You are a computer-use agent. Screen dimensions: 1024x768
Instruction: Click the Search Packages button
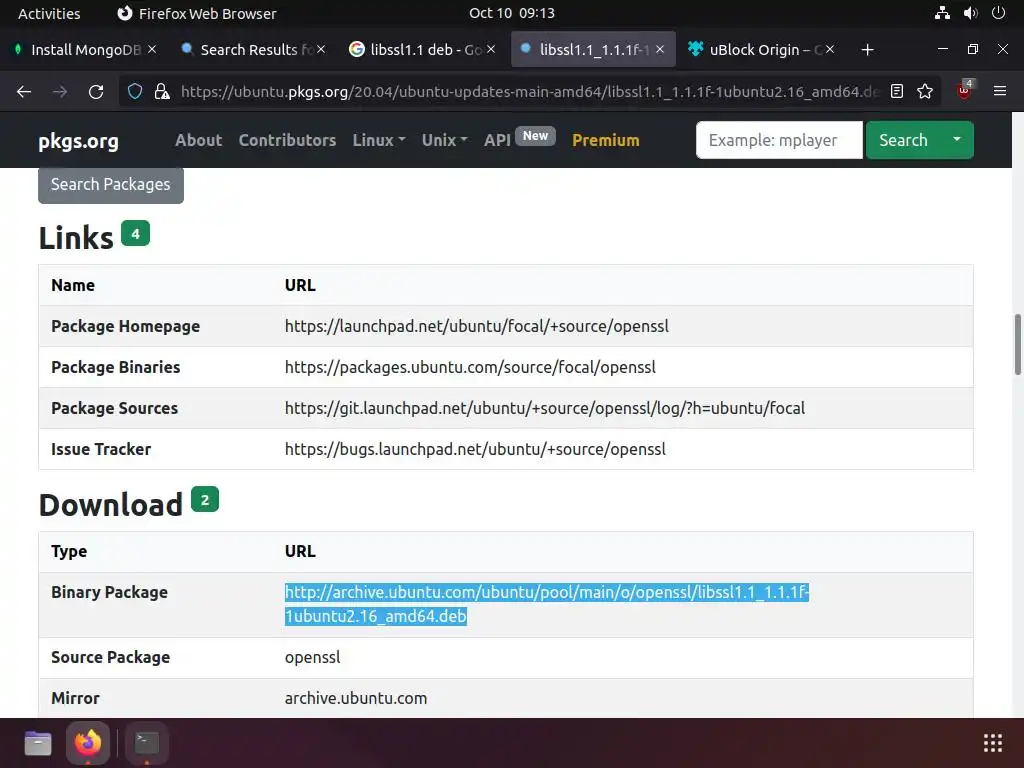pos(110,185)
